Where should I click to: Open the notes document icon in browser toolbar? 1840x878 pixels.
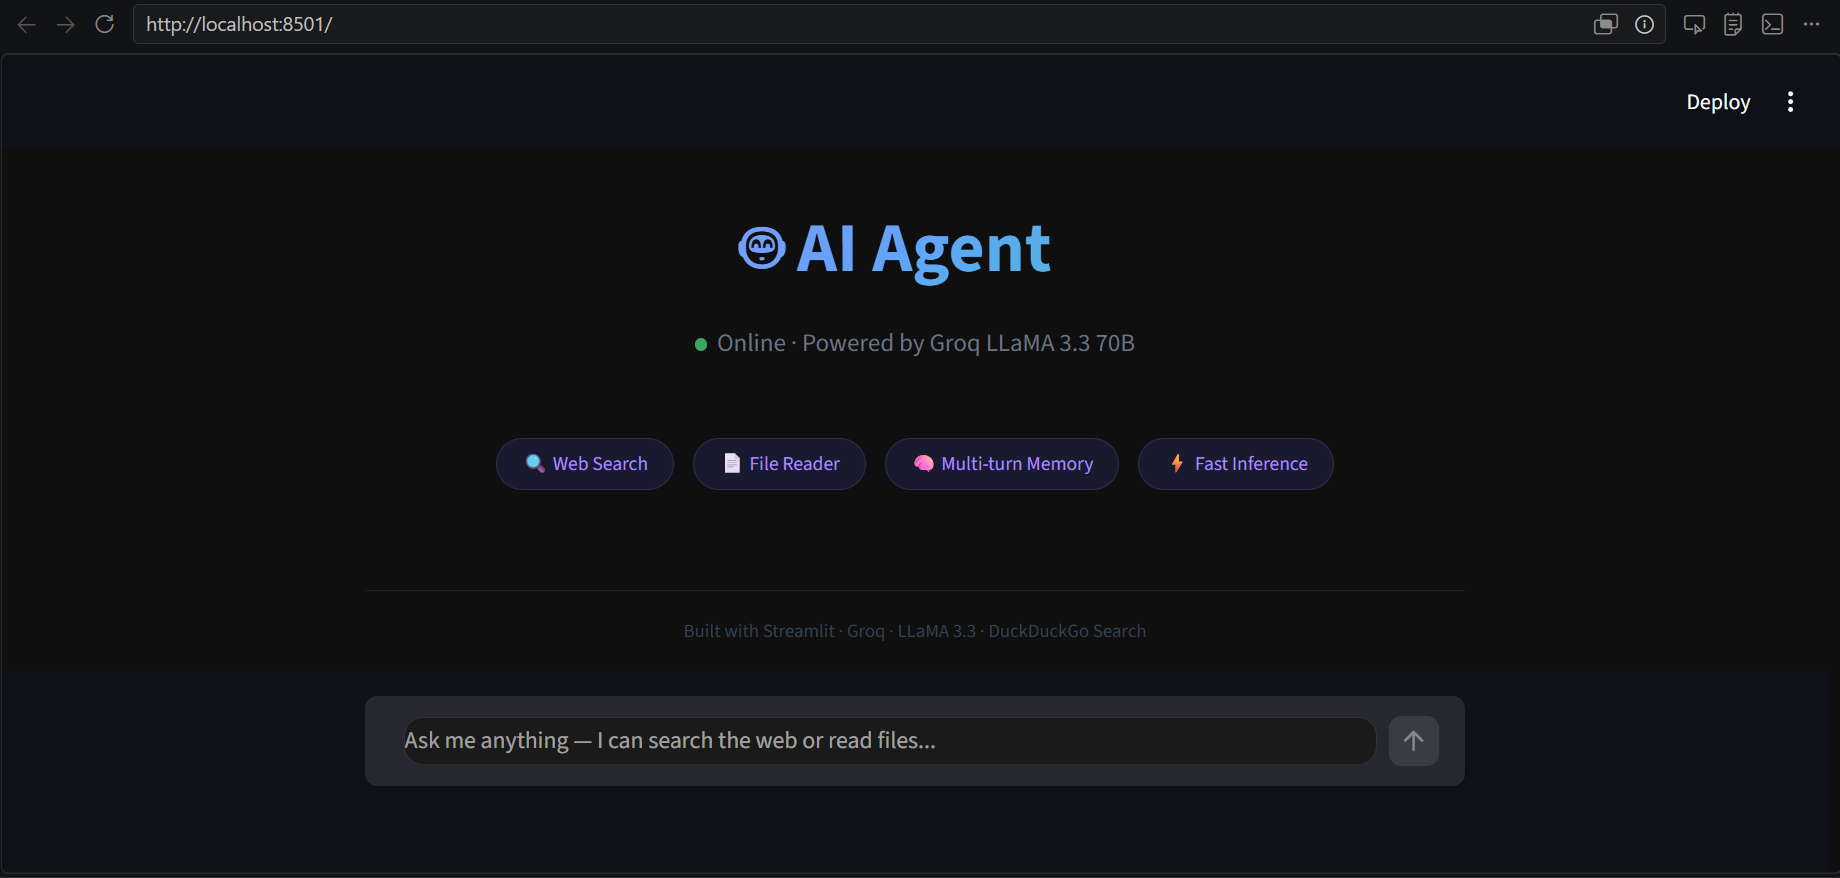(1733, 24)
